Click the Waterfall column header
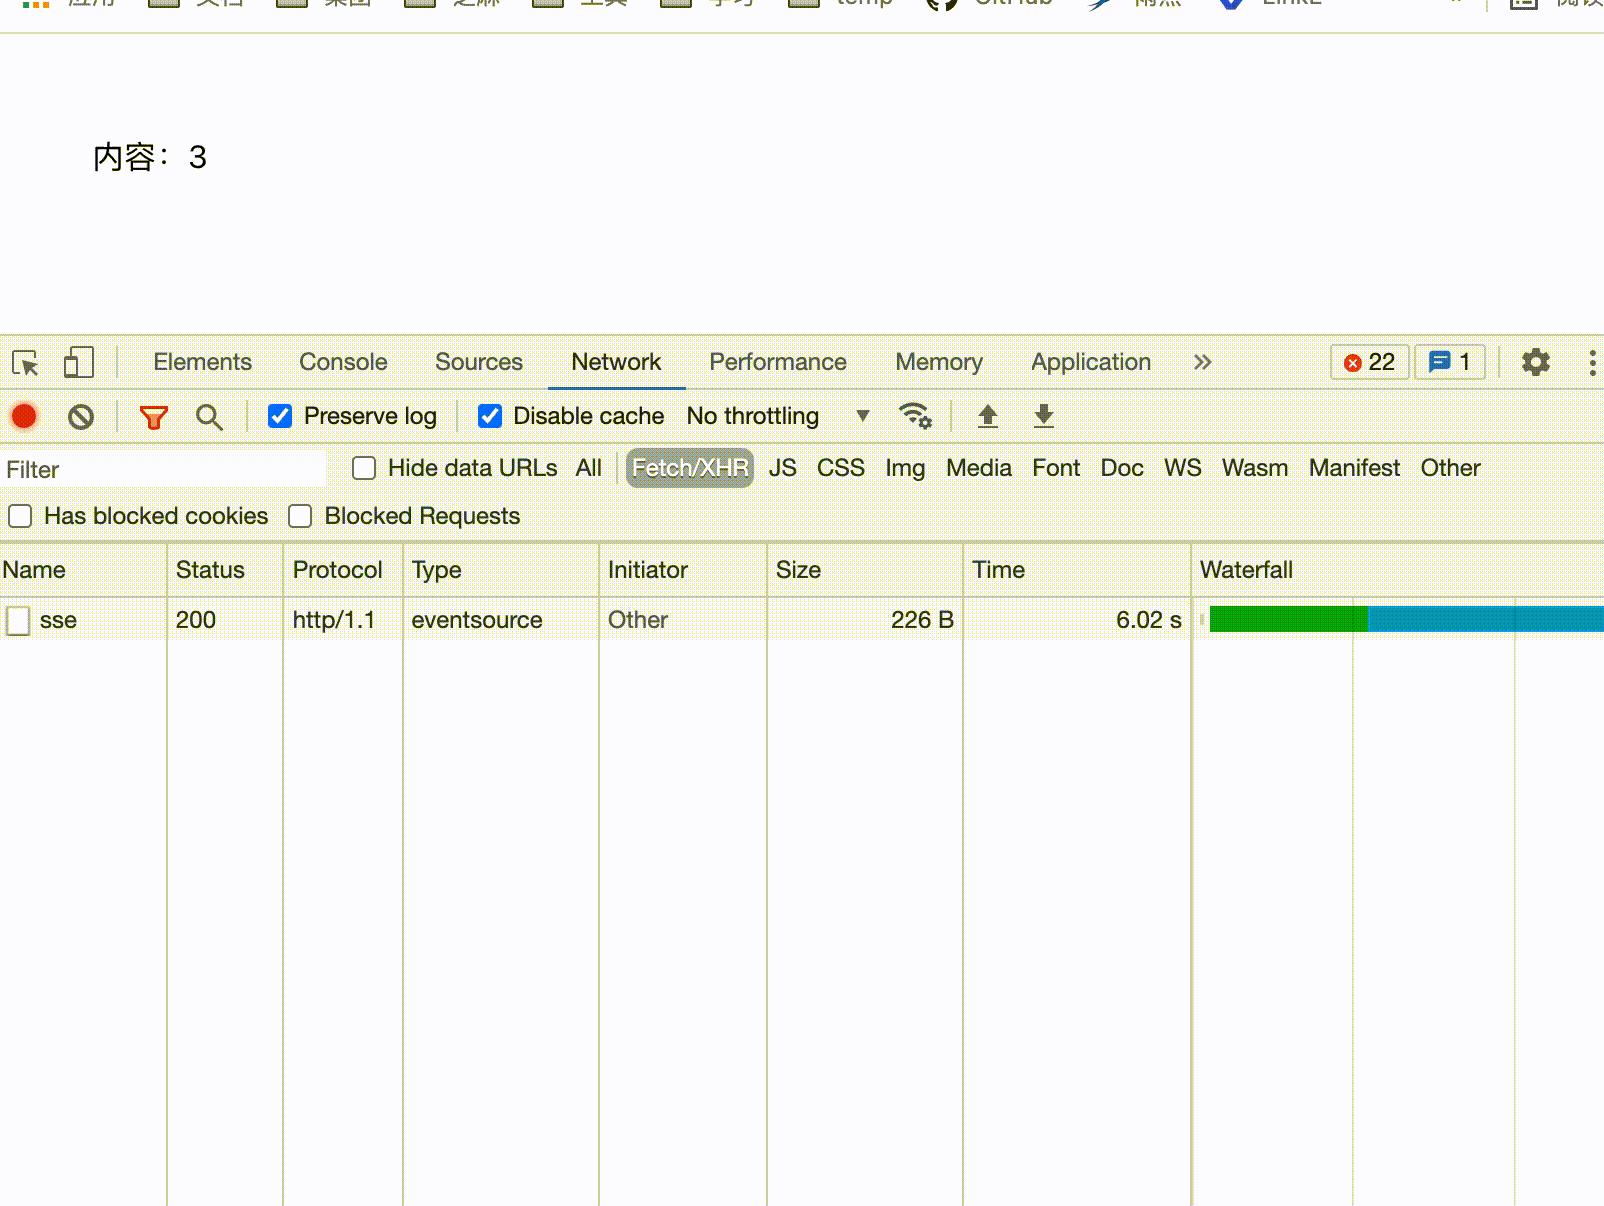 1398,570
